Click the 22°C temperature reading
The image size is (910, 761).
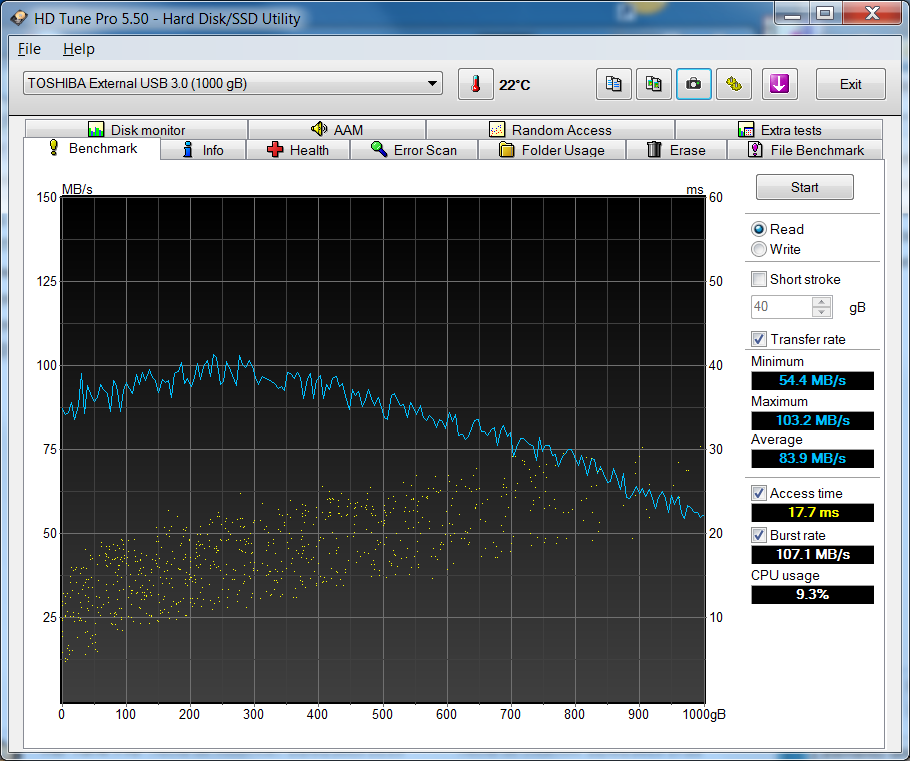[x=515, y=85]
